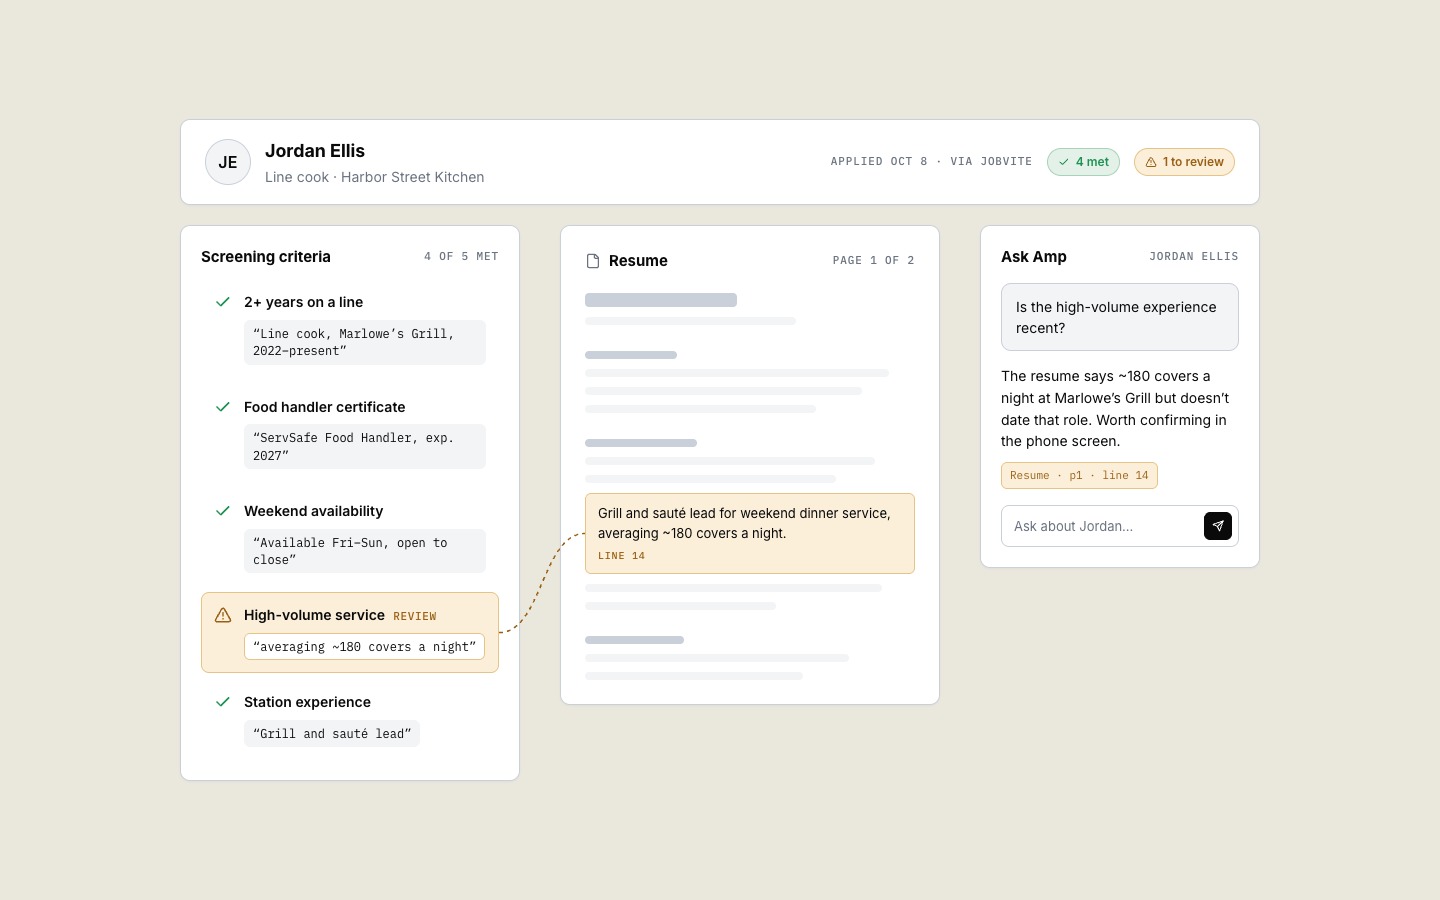Select the High-volume service criterion title
Viewport: 1440px width, 900px height.
point(314,615)
